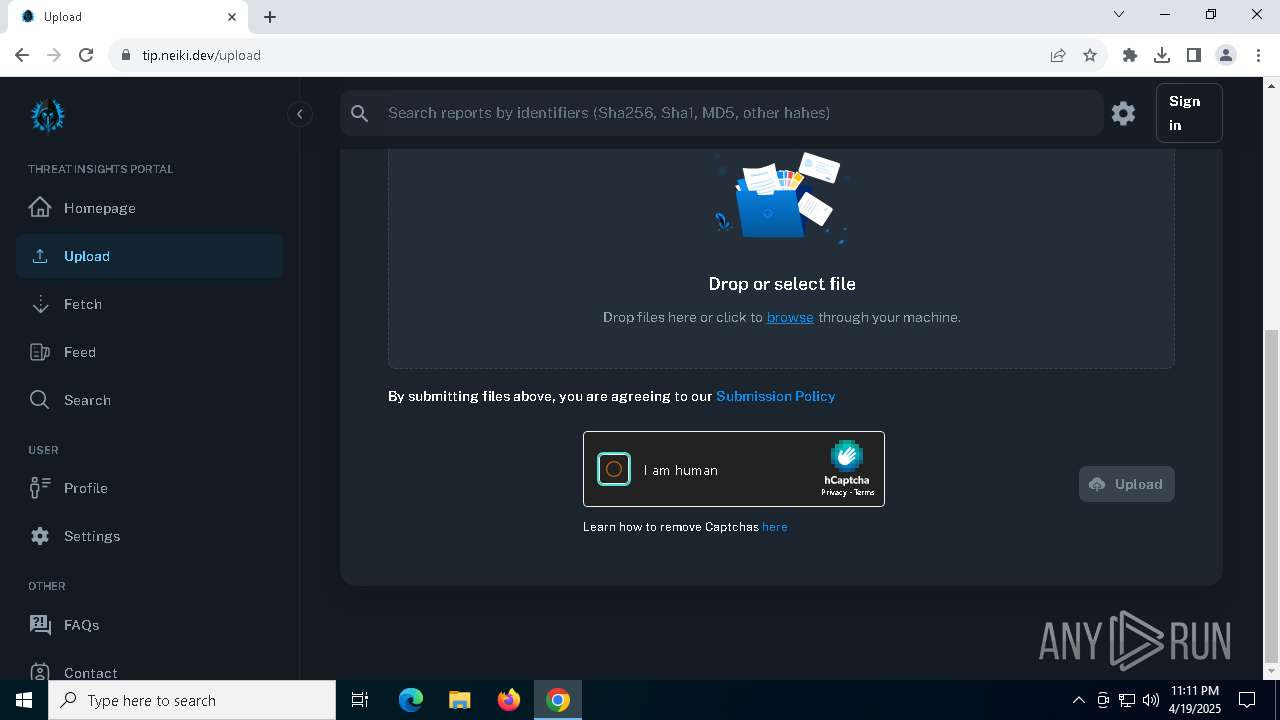1280x720 pixels.
Task: Open the Windows Start menu
Action: click(24, 700)
